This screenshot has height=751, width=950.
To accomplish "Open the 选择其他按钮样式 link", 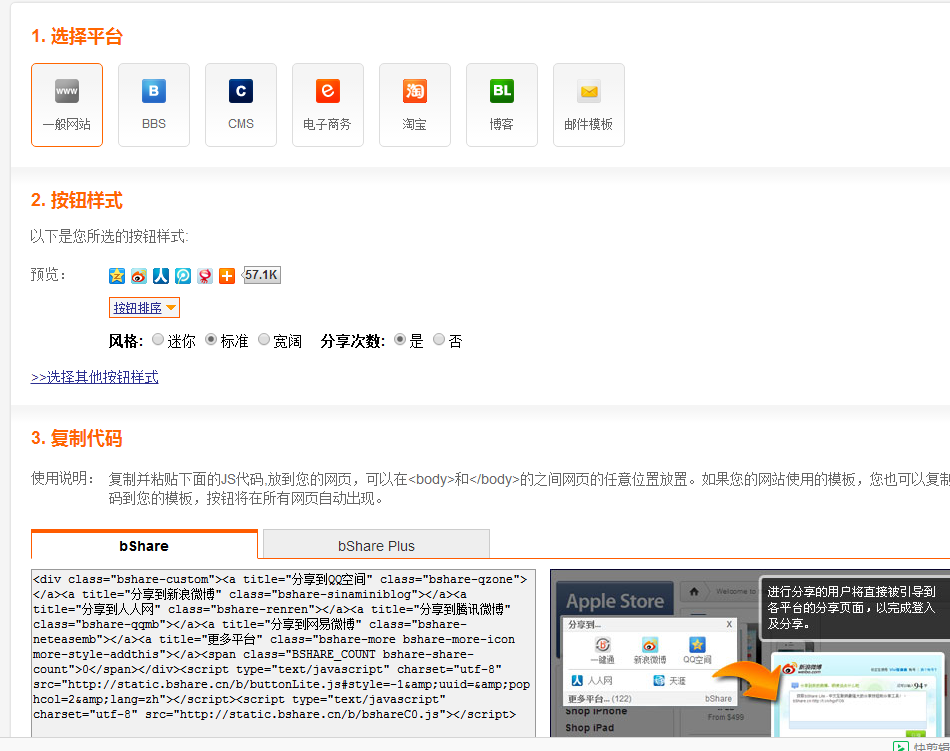I will (x=95, y=377).
